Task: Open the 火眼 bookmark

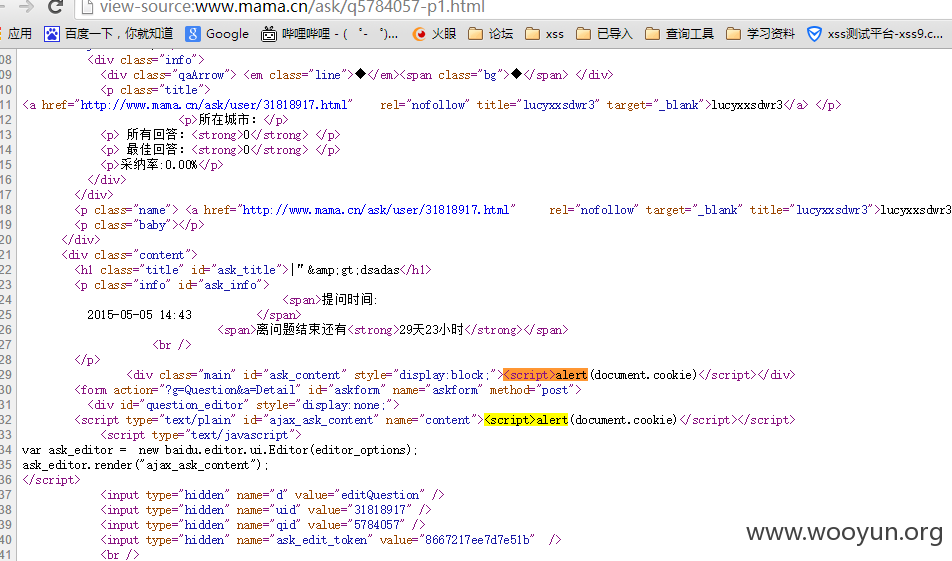Action: click(x=434, y=33)
